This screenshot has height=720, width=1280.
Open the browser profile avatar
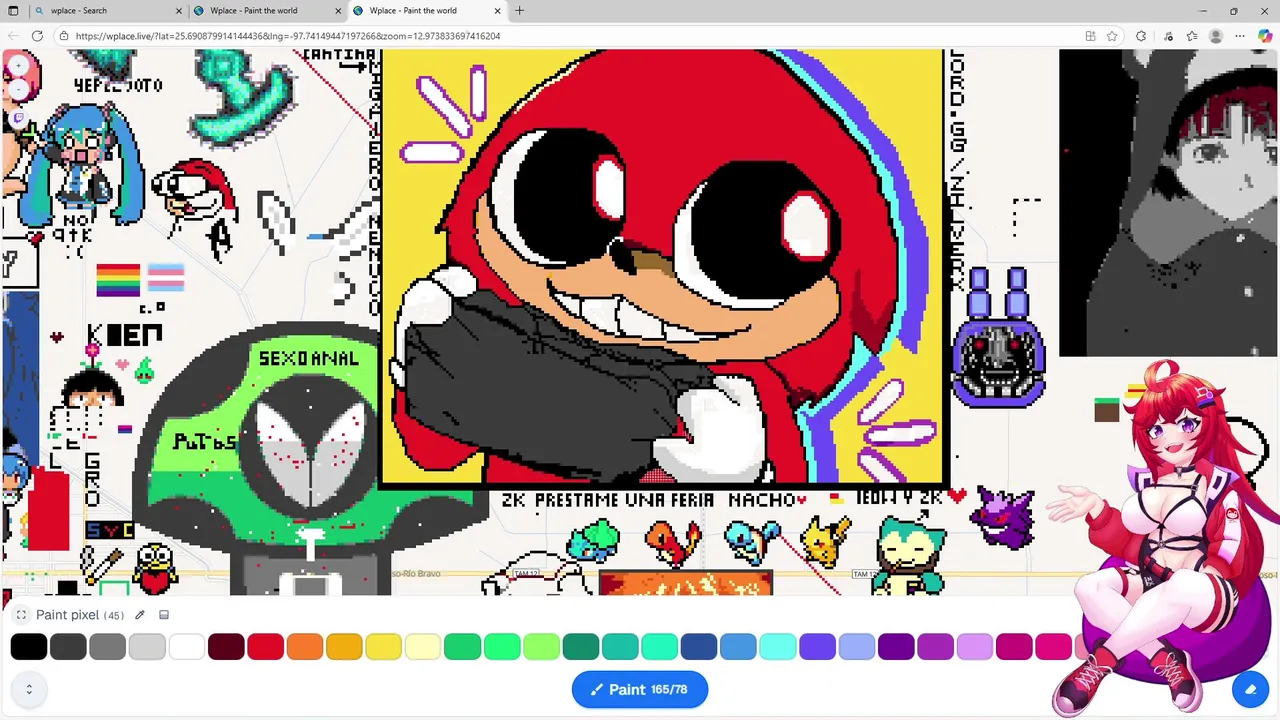(1216, 36)
